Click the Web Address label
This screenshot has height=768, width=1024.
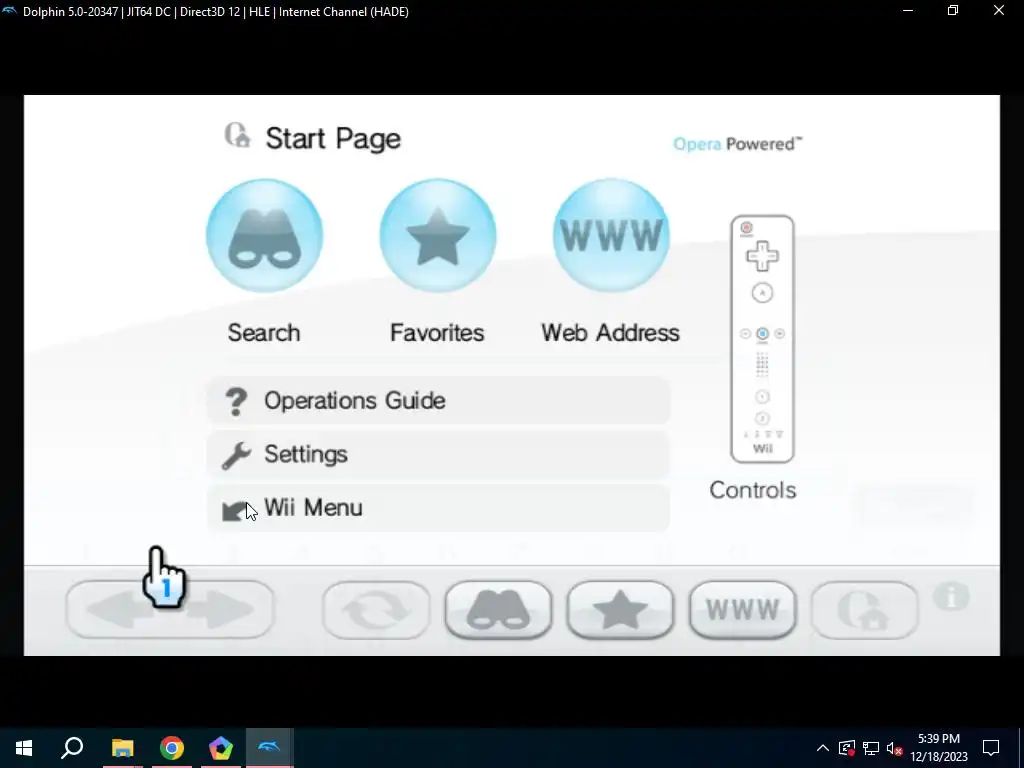(x=611, y=333)
